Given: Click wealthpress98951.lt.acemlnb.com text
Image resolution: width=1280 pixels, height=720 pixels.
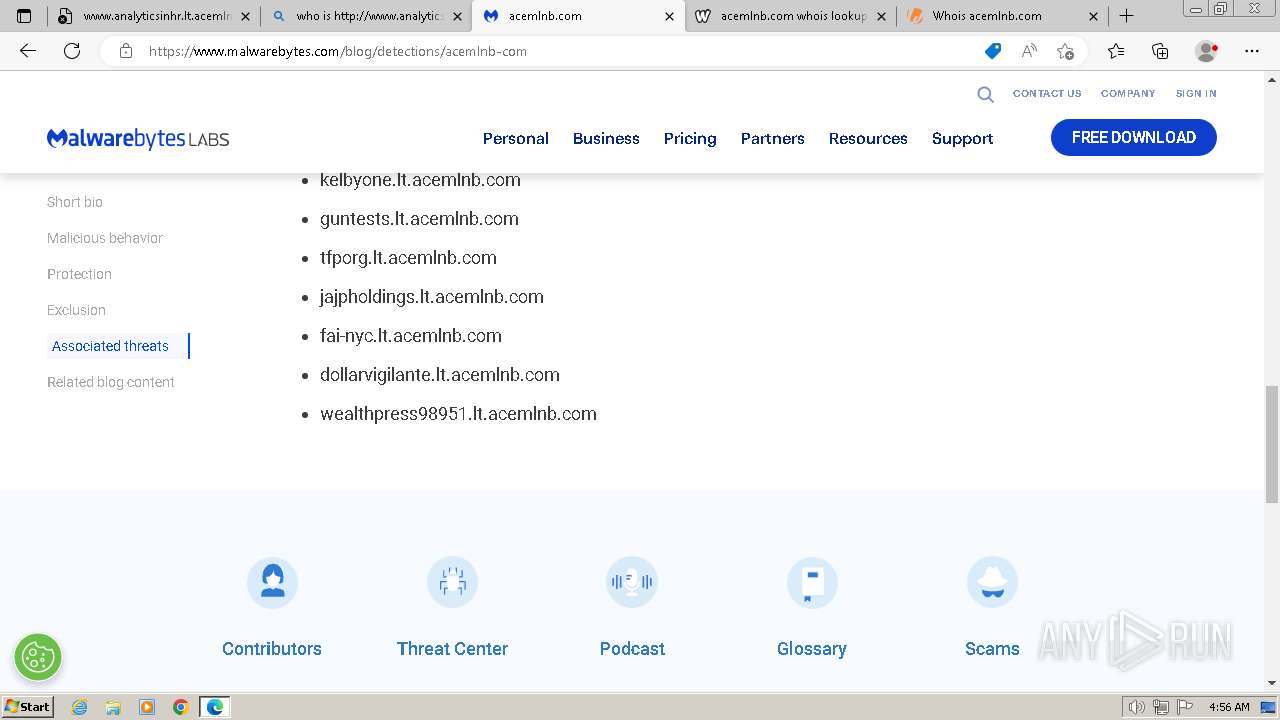Looking at the screenshot, I should [458, 414].
